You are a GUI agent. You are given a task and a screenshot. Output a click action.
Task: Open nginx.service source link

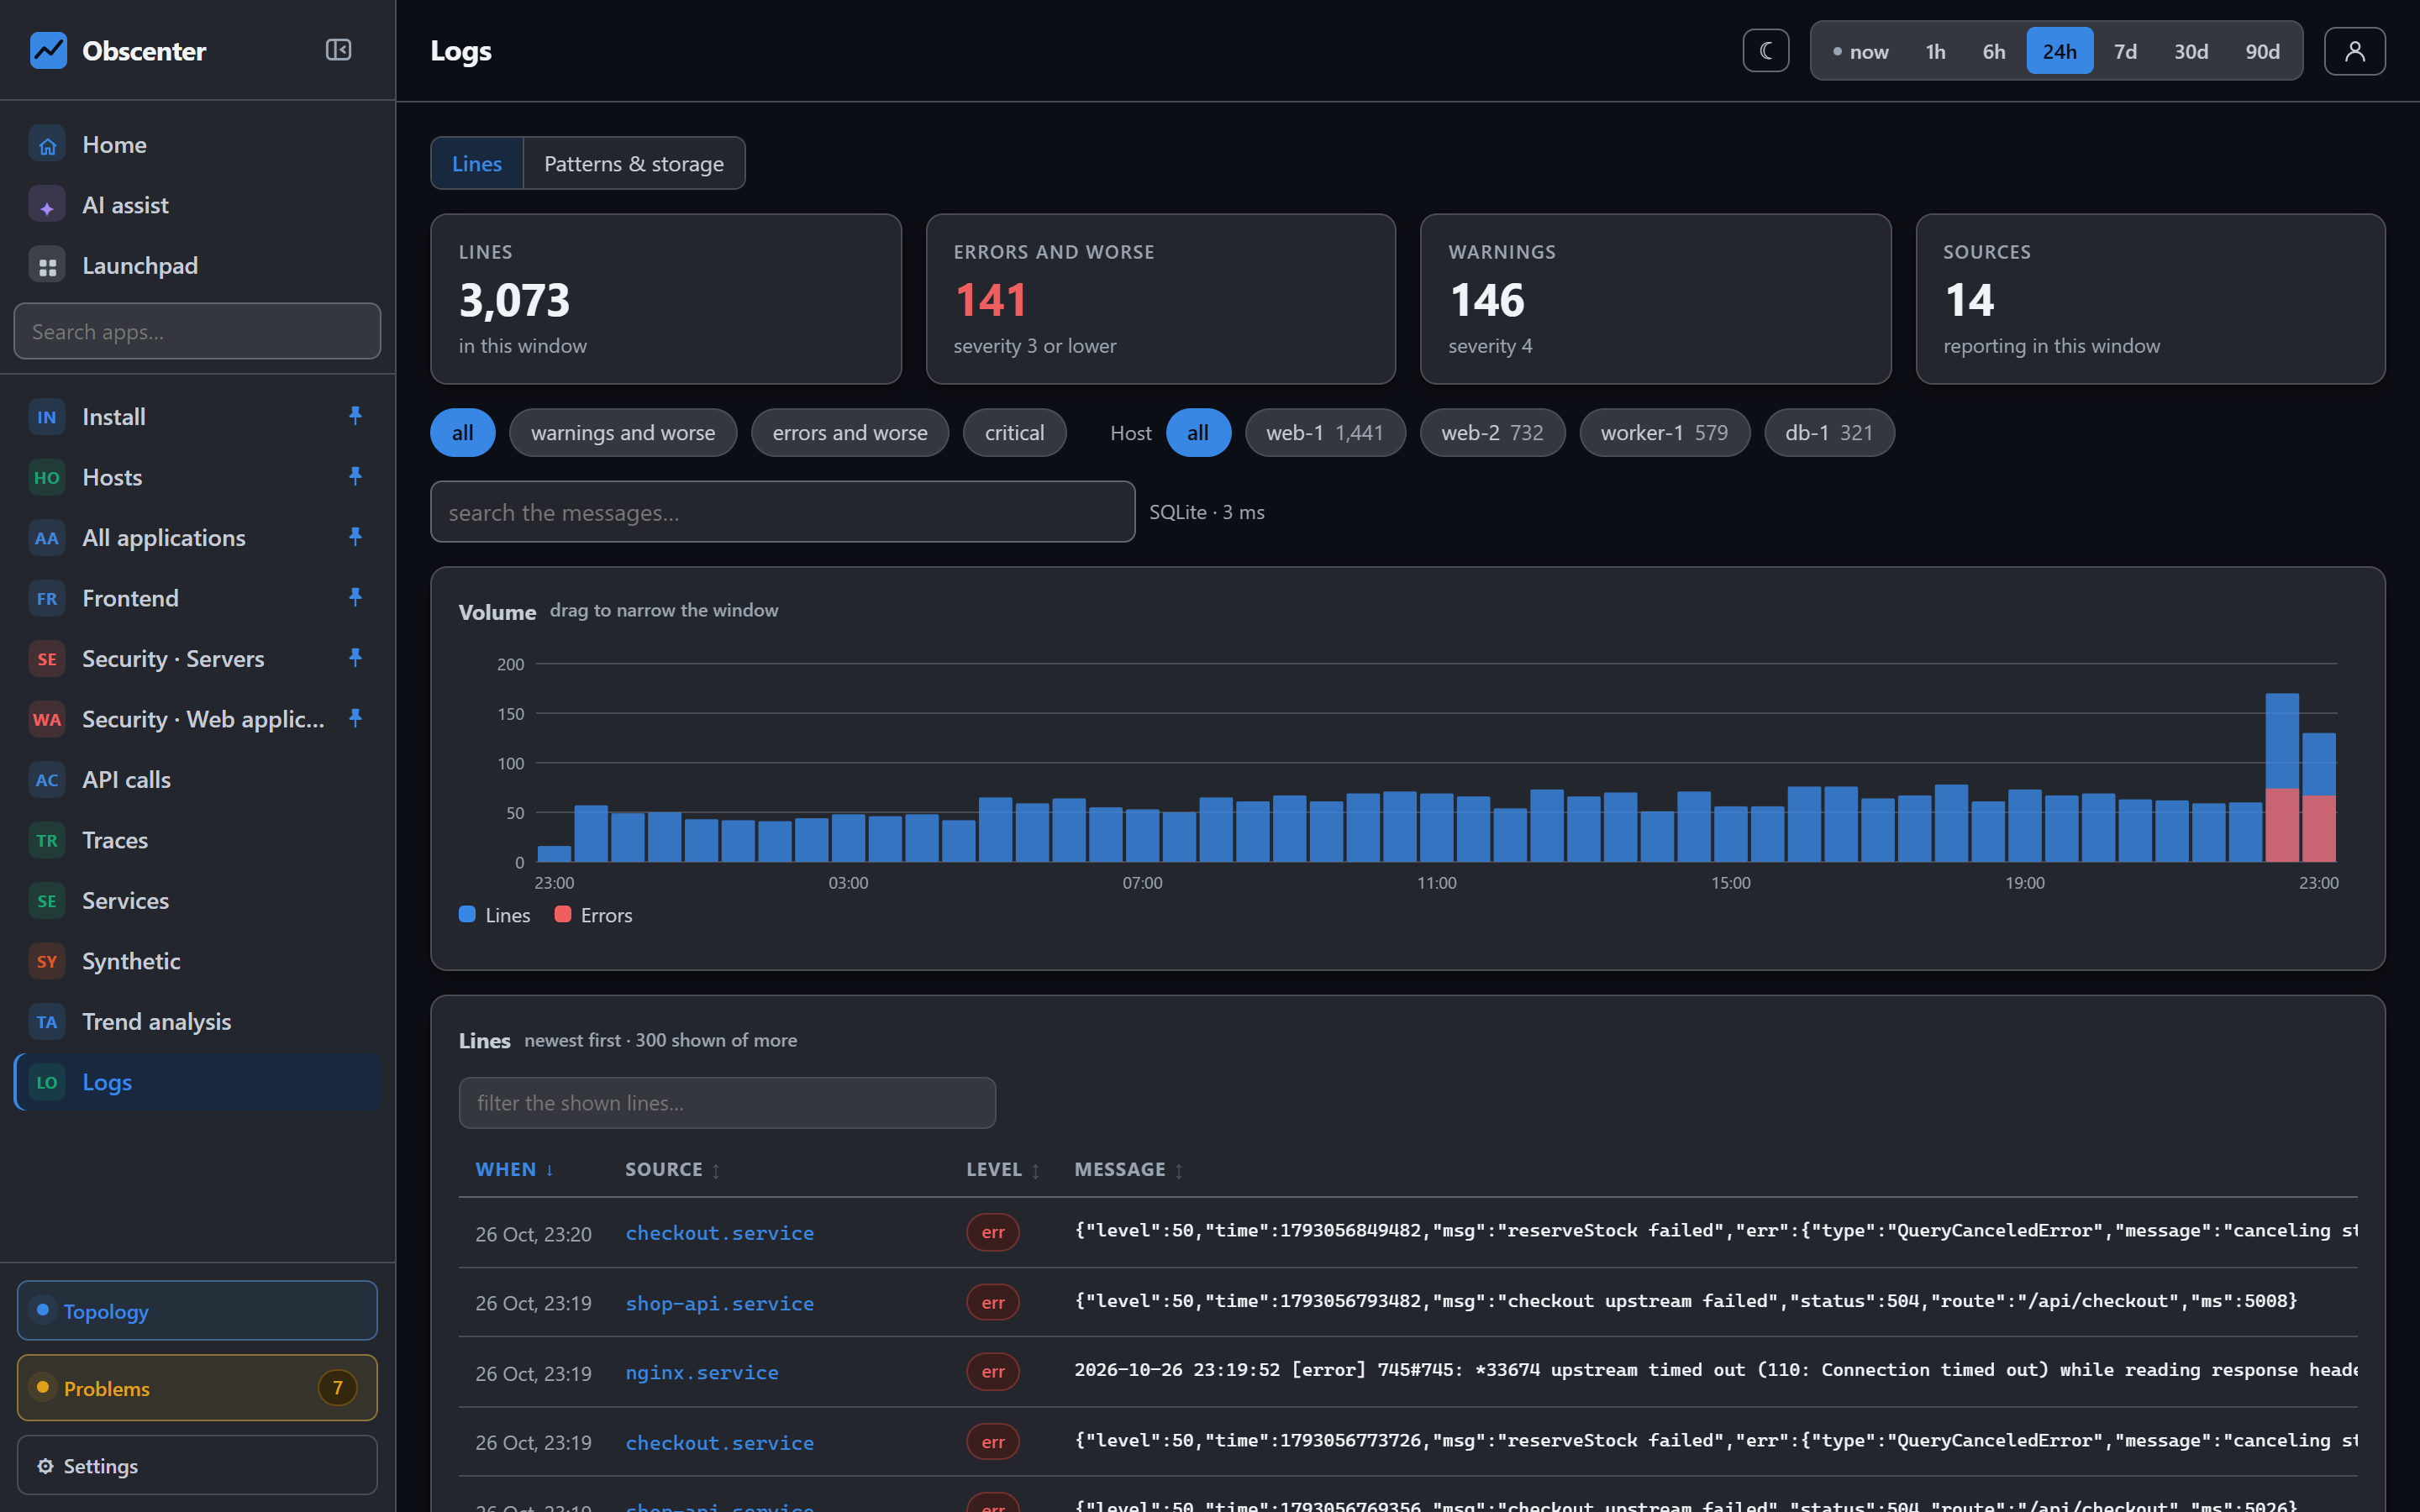click(x=701, y=1372)
